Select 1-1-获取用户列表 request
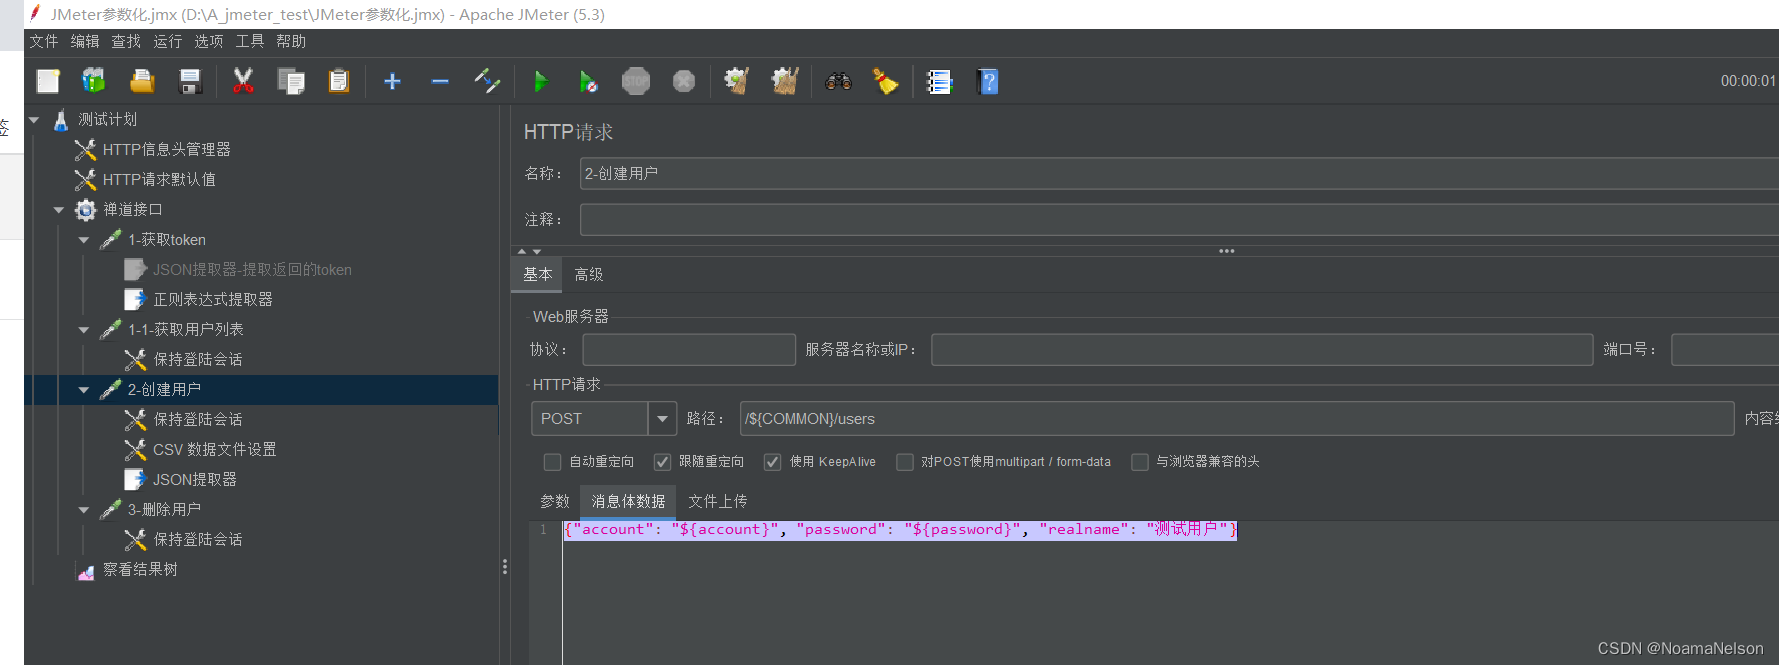Viewport: 1779px width, 665px height. pos(185,329)
